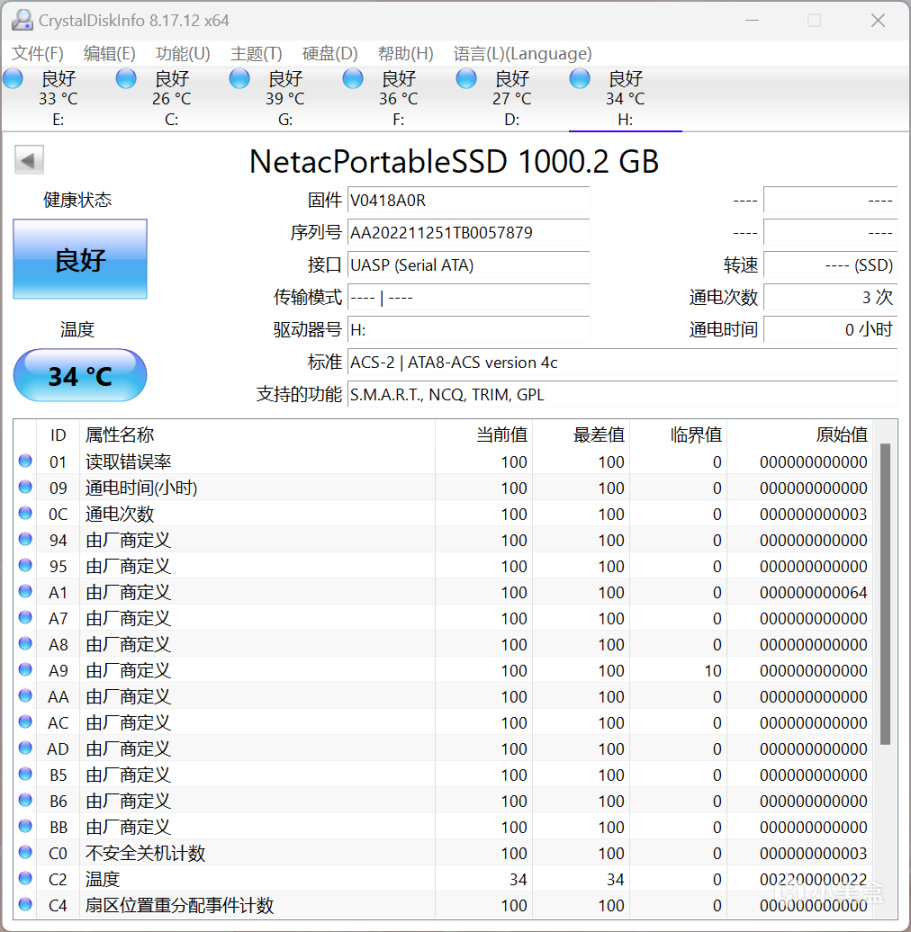Click the status dot for row A9
The height and width of the screenshot is (932, 911).
point(25,670)
